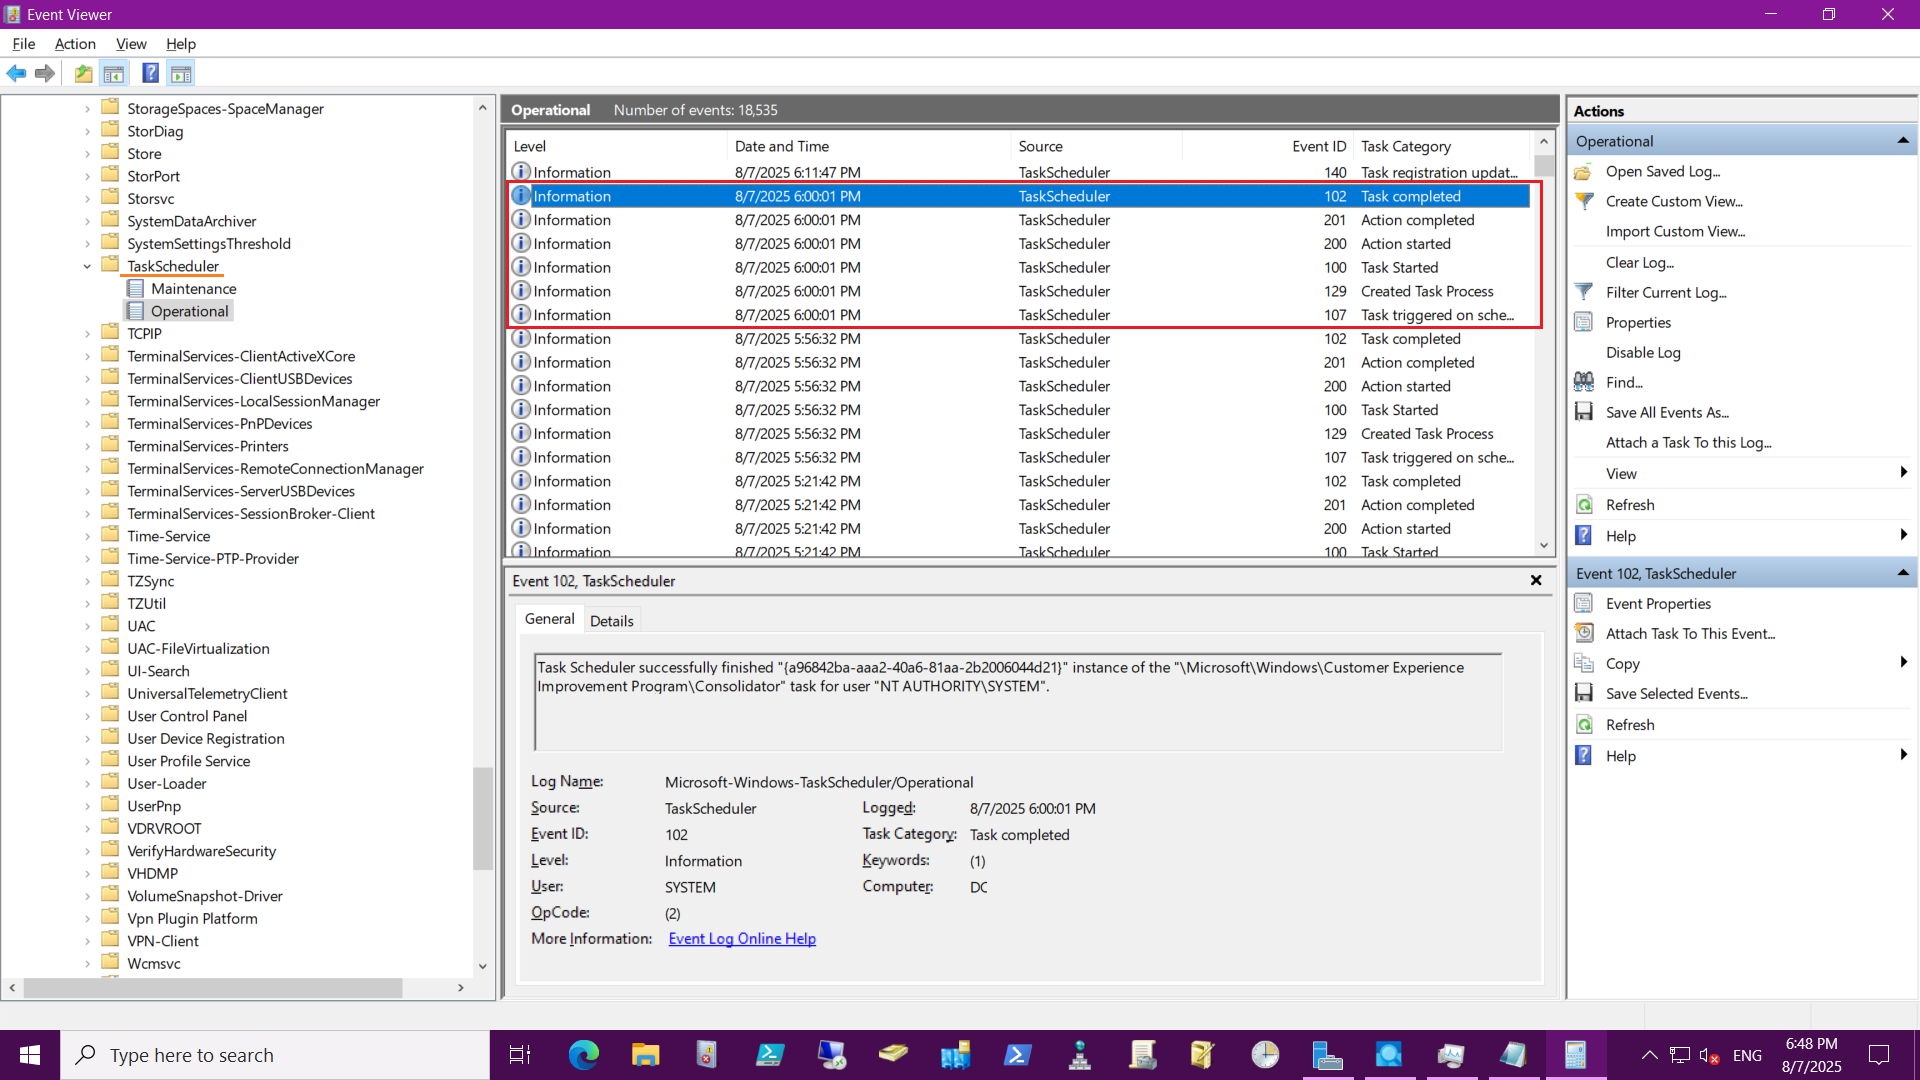Open File Explorer from the taskbar

coord(645,1055)
